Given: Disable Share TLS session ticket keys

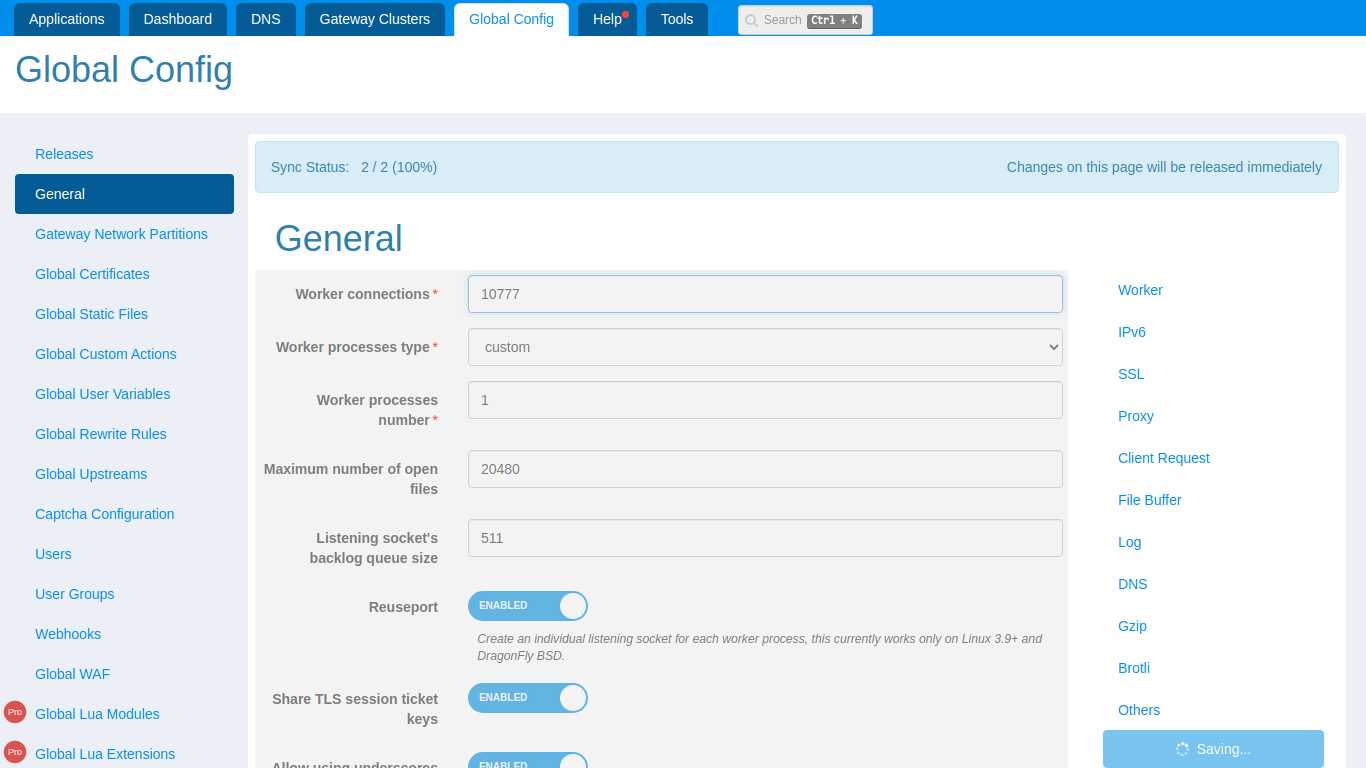Looking at the screenshot, I should click(528, 698).
